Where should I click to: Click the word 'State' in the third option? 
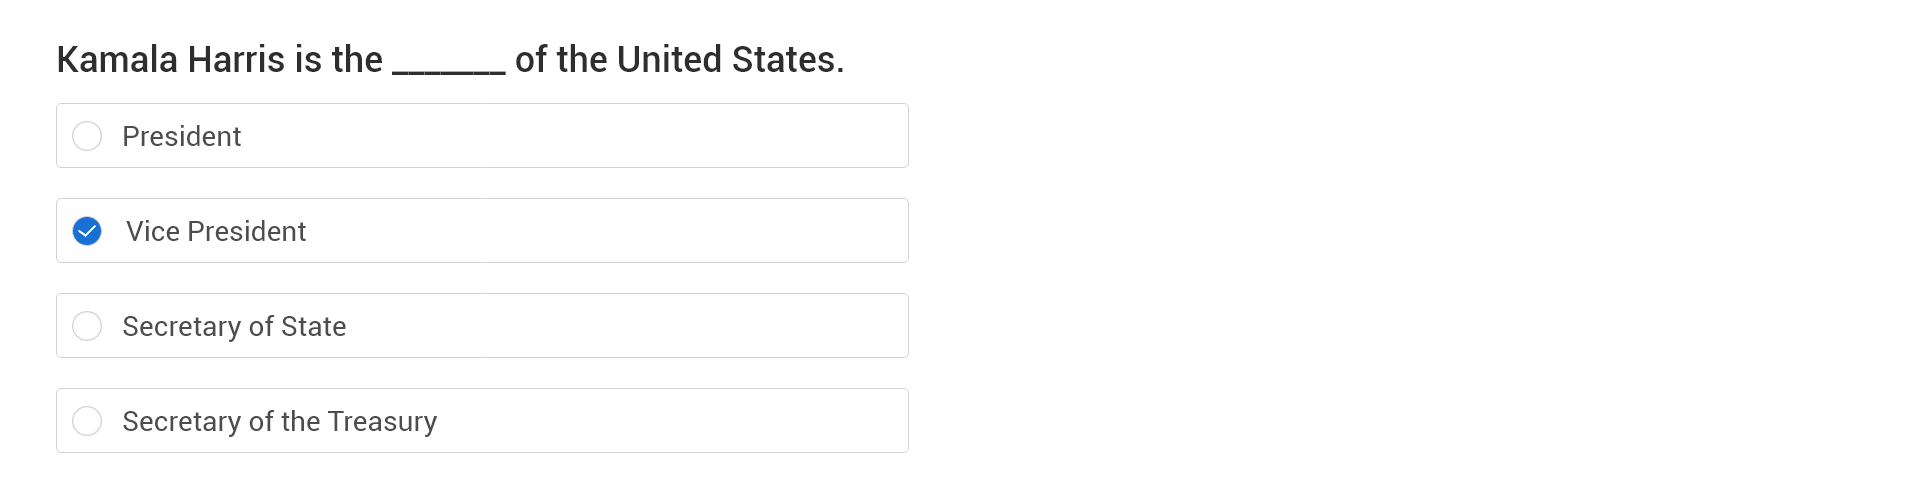pos(313,326)
